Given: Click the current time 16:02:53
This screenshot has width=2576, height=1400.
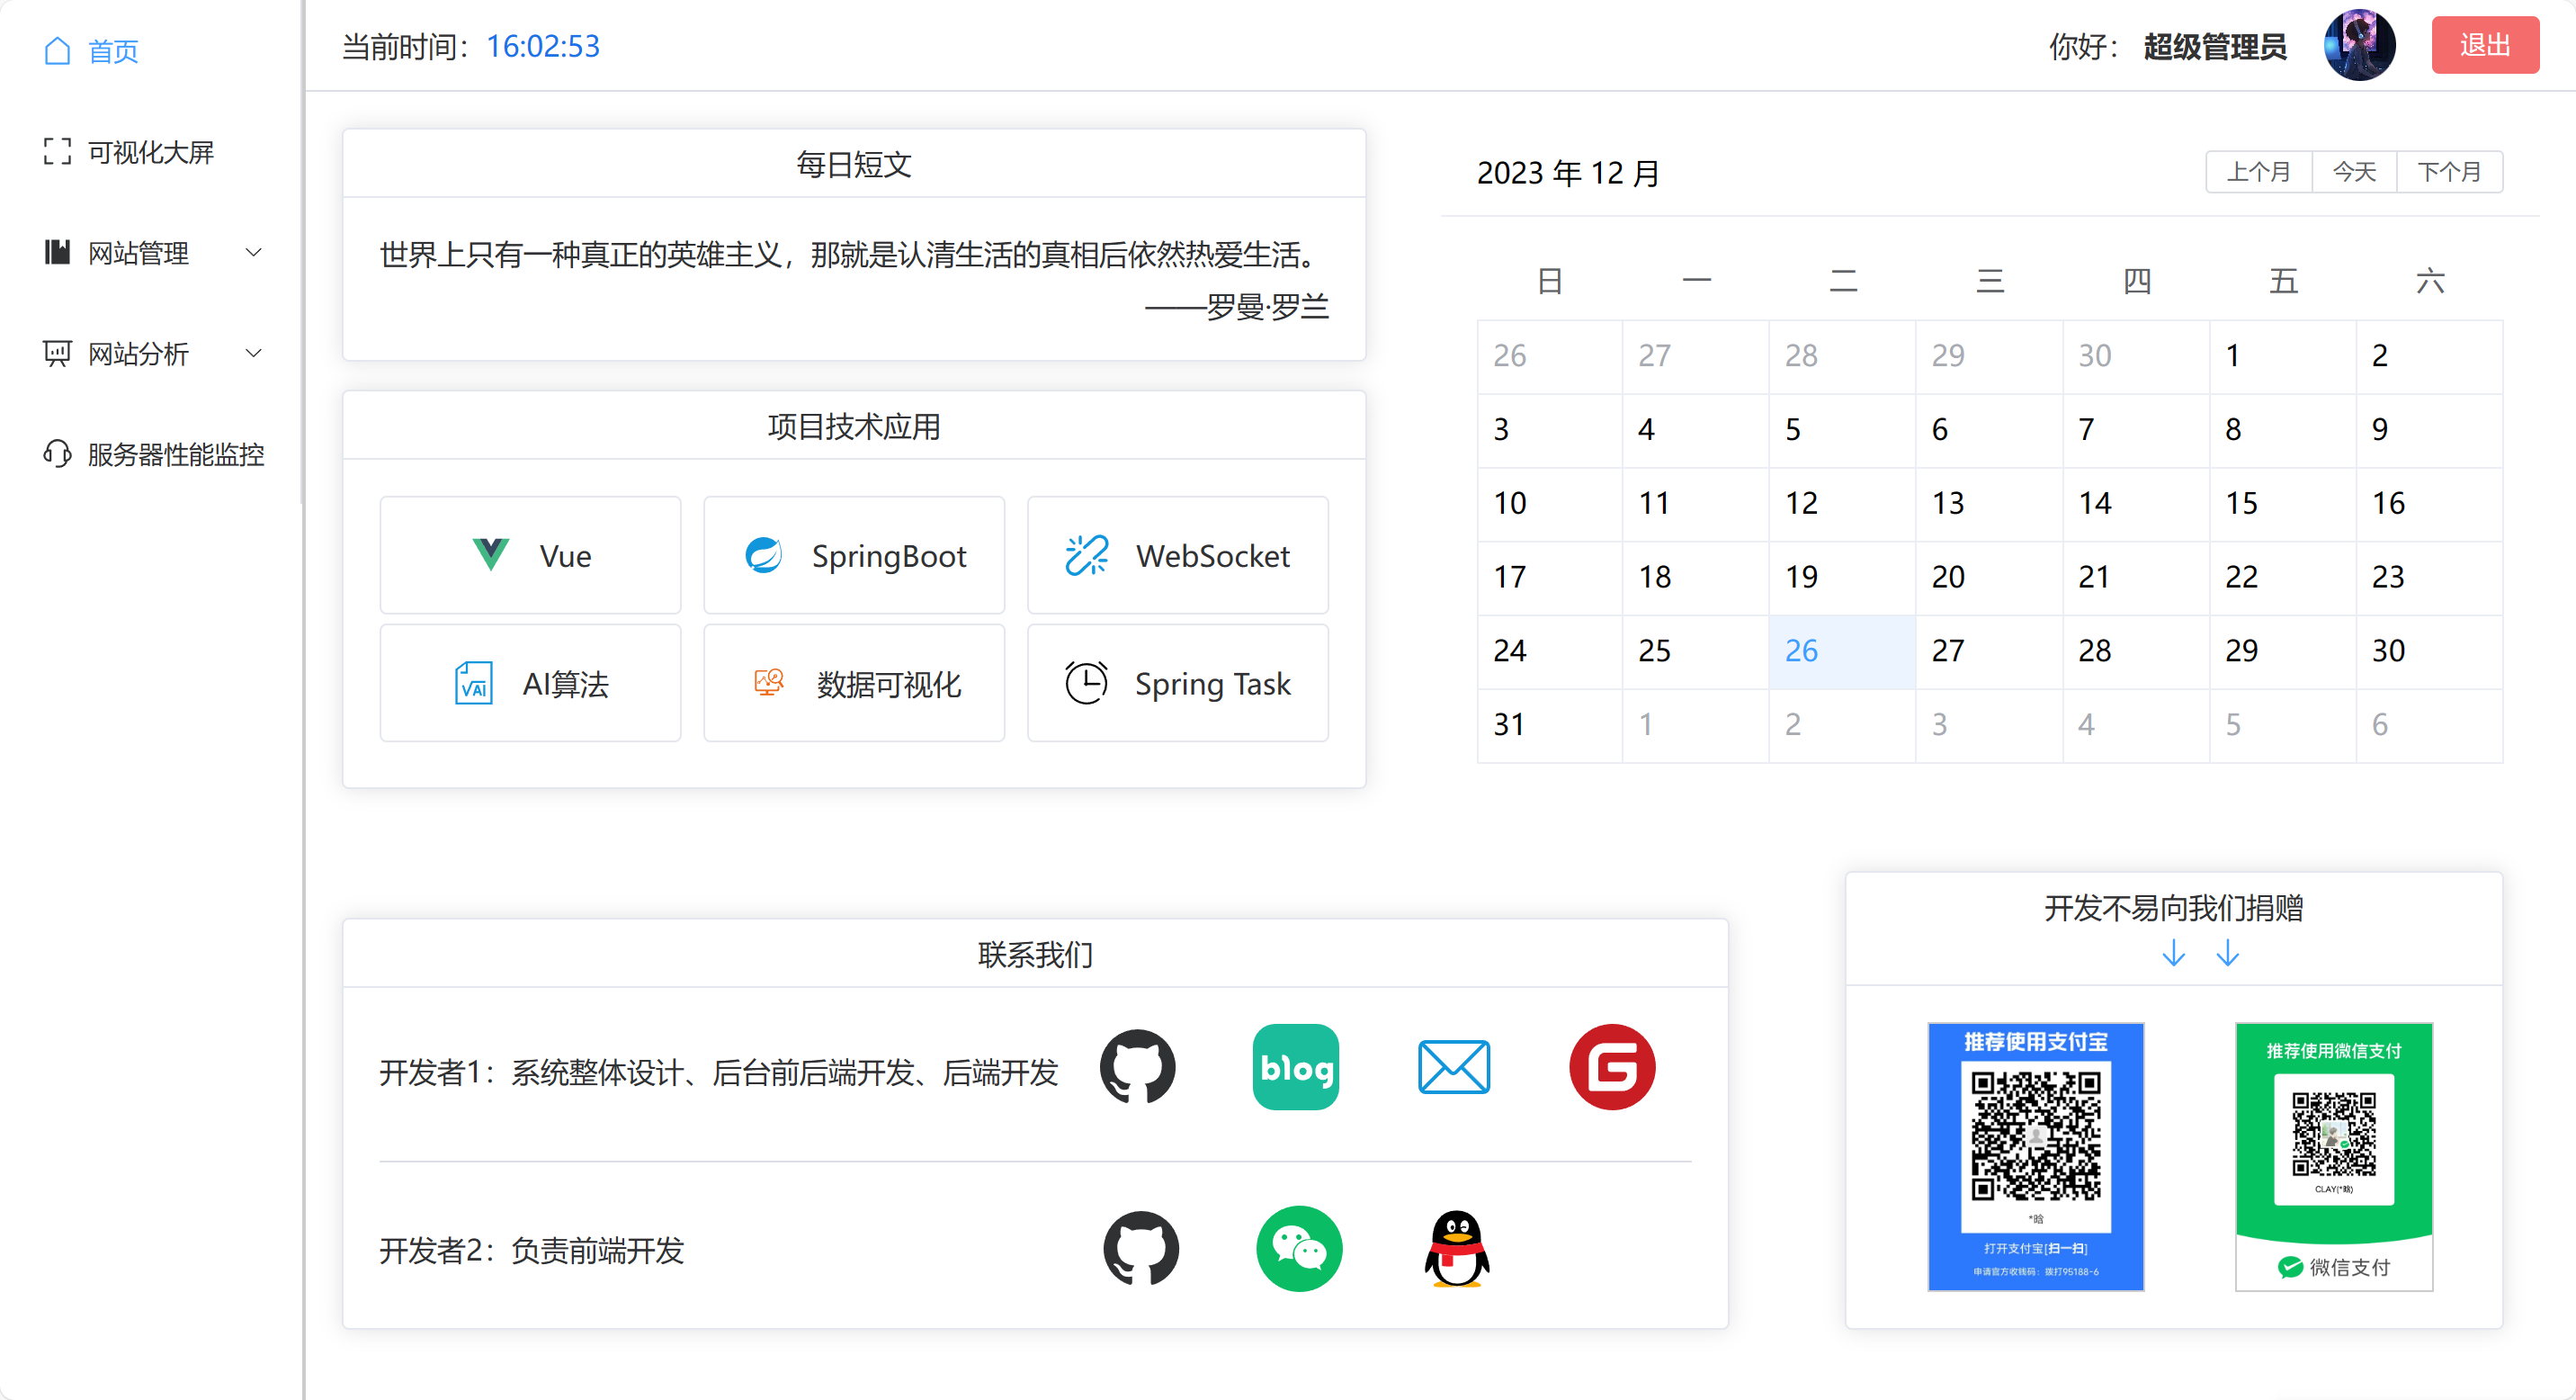Looking at the screenshot, I should click(543, 46).
